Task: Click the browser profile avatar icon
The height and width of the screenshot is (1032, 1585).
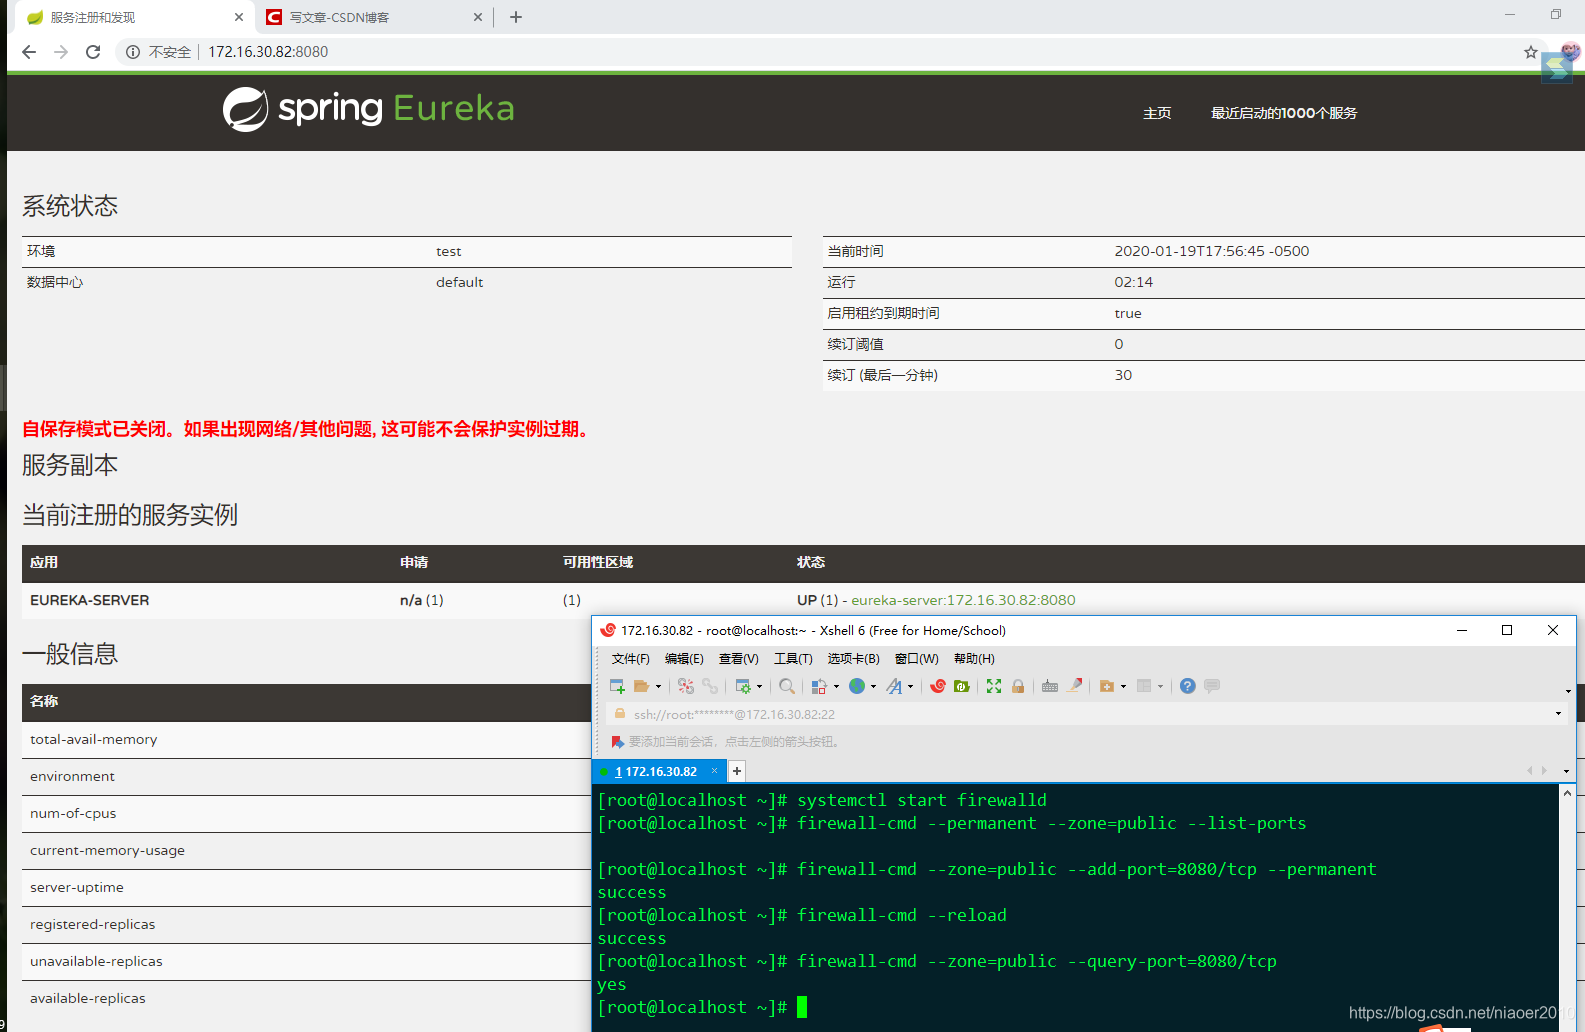Action: click(x=1570, y=52)
